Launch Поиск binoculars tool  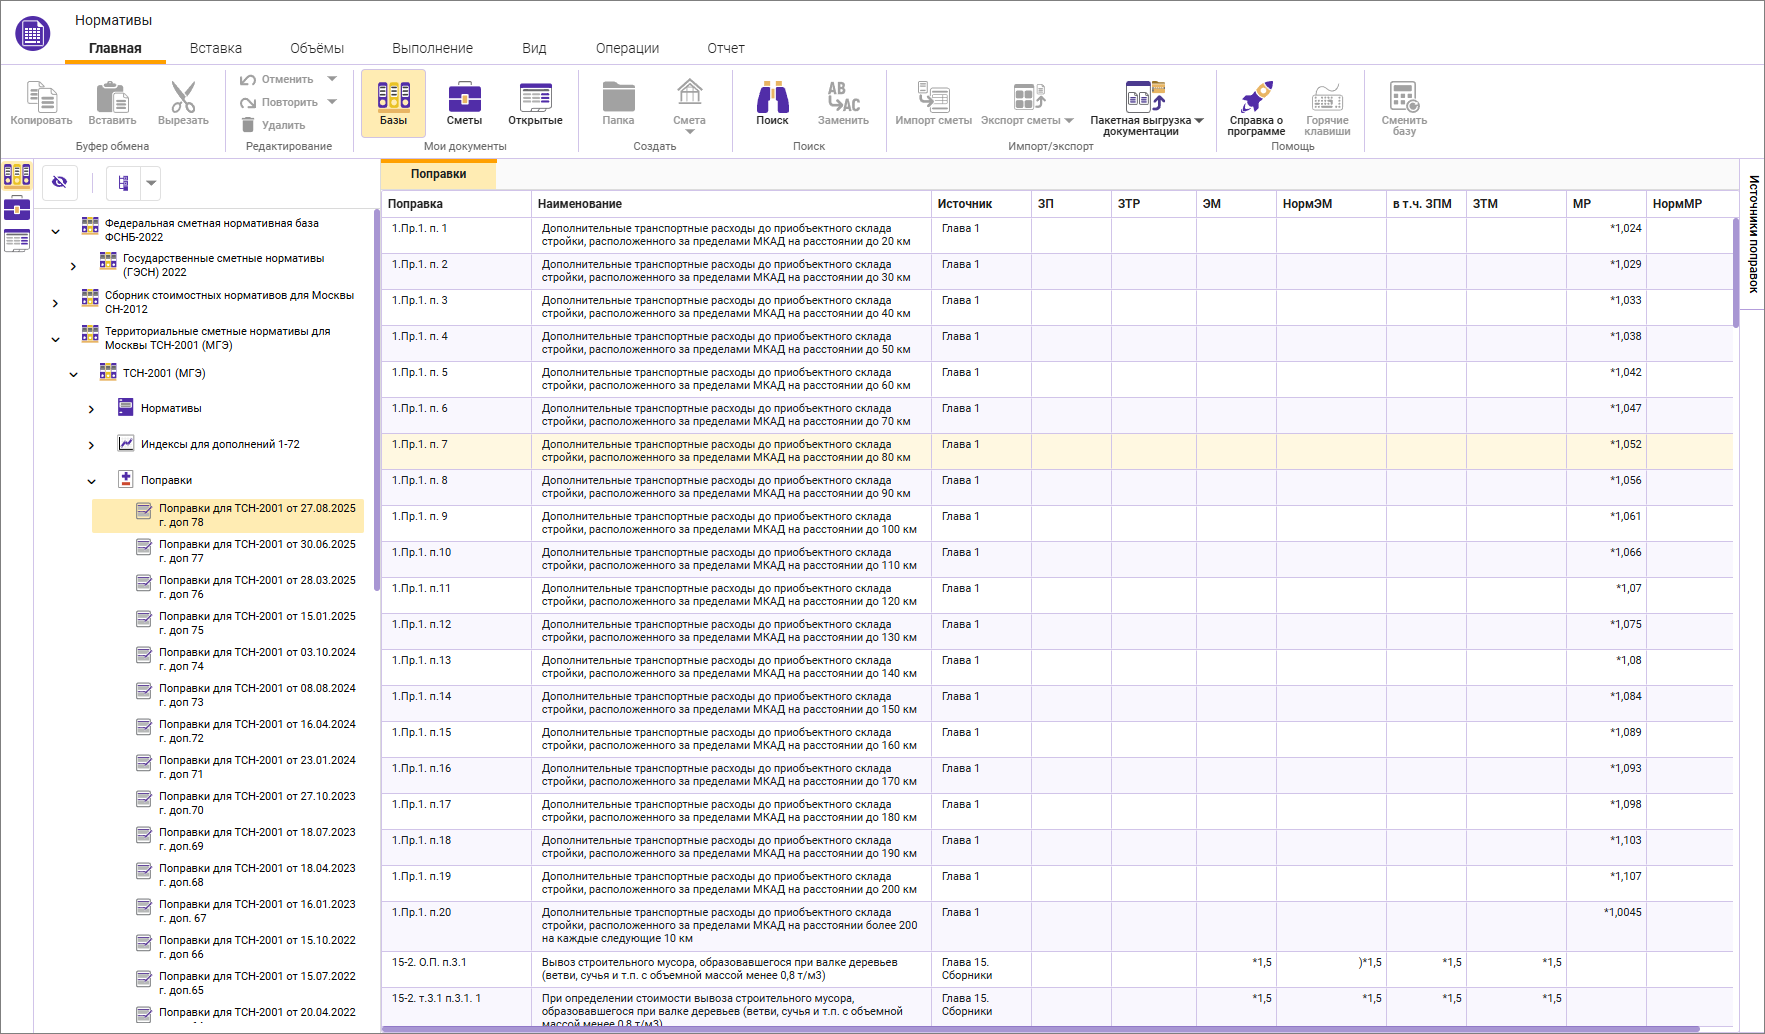click(x=772, y=102)
